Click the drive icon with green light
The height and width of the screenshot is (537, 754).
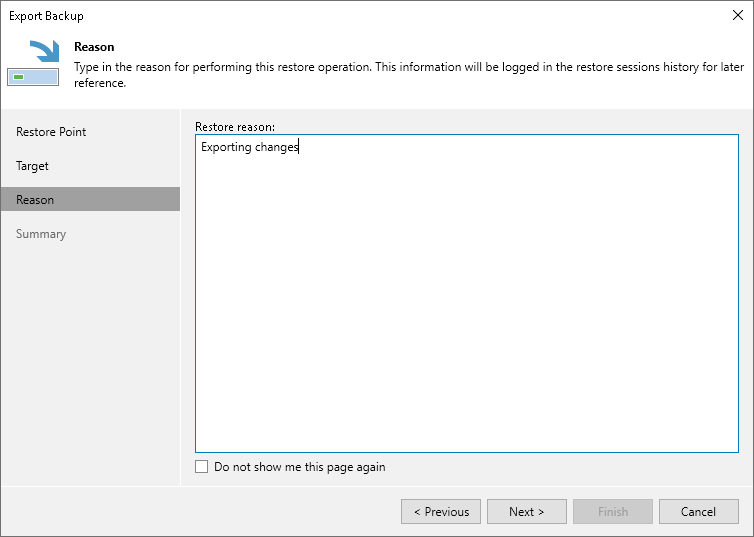(32, 77)
